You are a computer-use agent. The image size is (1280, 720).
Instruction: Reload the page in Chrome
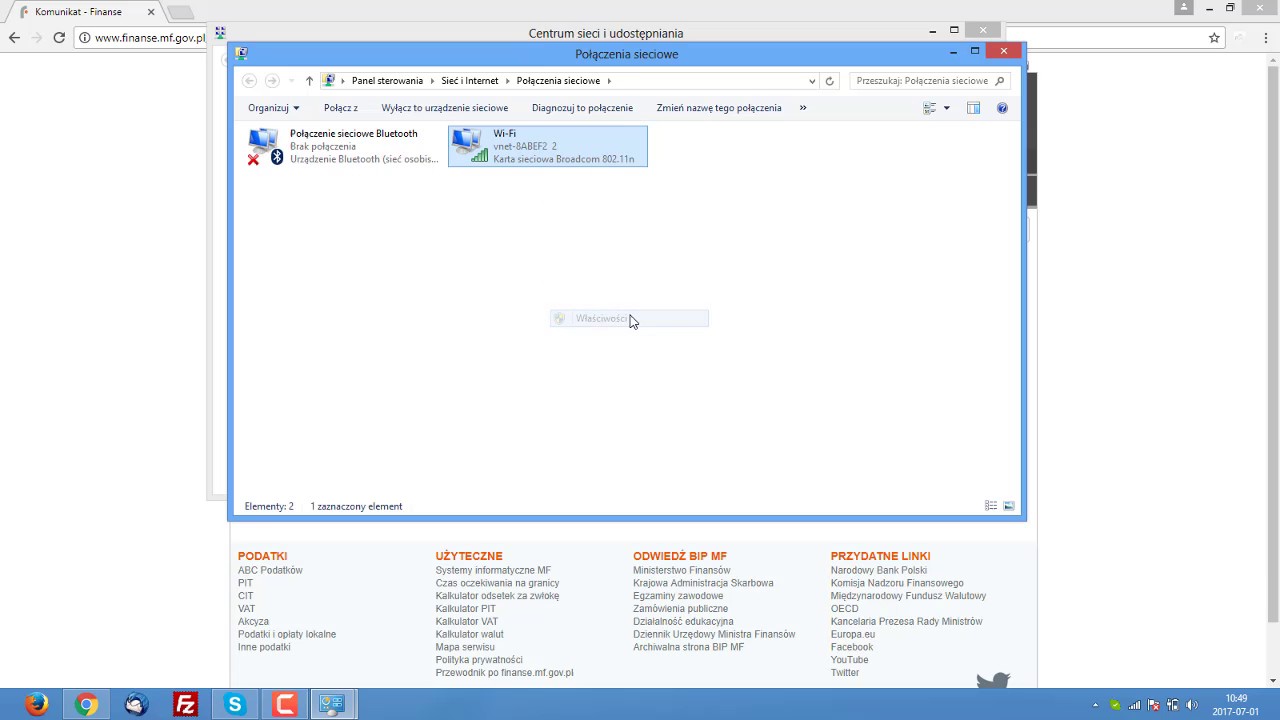tap(59, 38)
